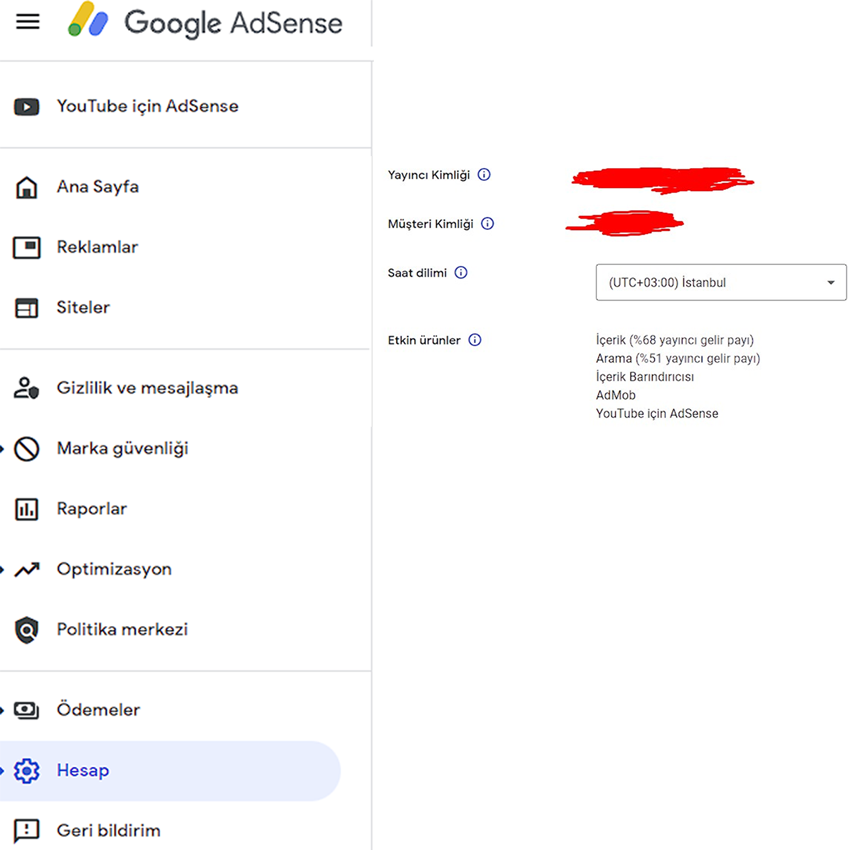This screenshot has width=850, height=850.
Task: Click the Etkin ürünler label
Action: [x=424, y=340]
